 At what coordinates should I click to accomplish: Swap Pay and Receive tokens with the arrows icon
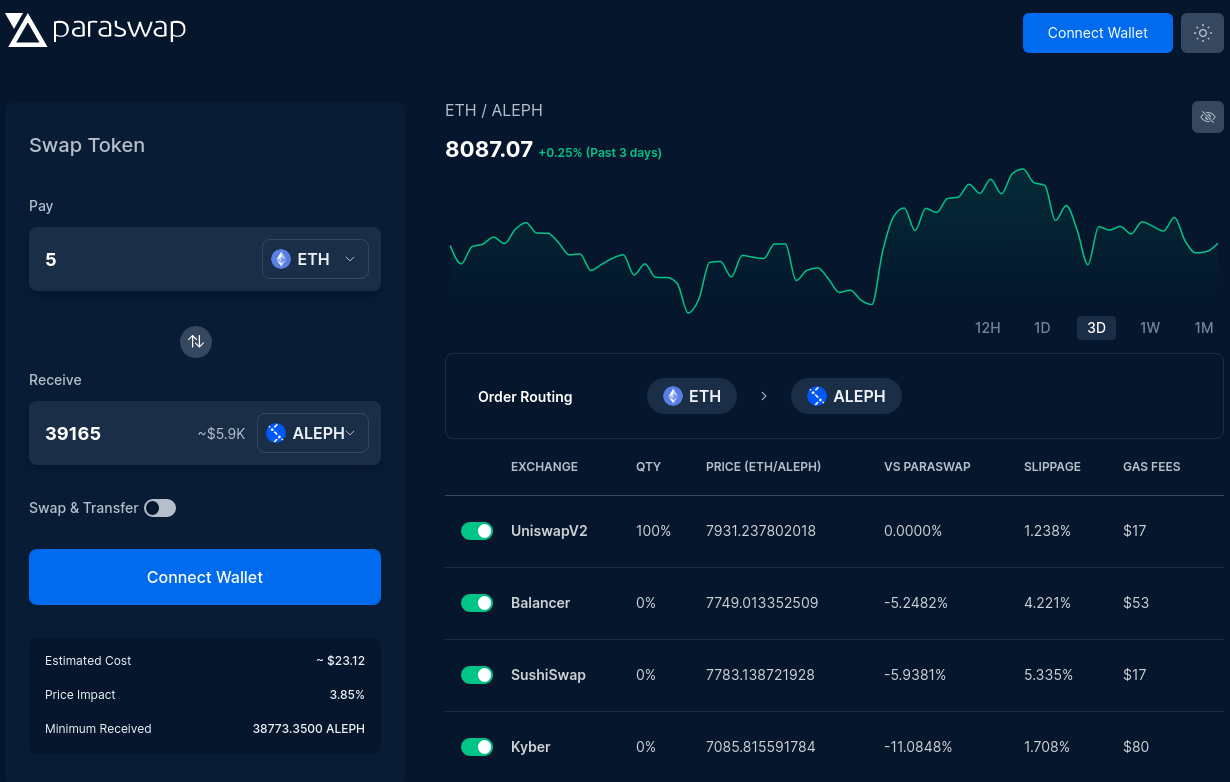[196, 342]
